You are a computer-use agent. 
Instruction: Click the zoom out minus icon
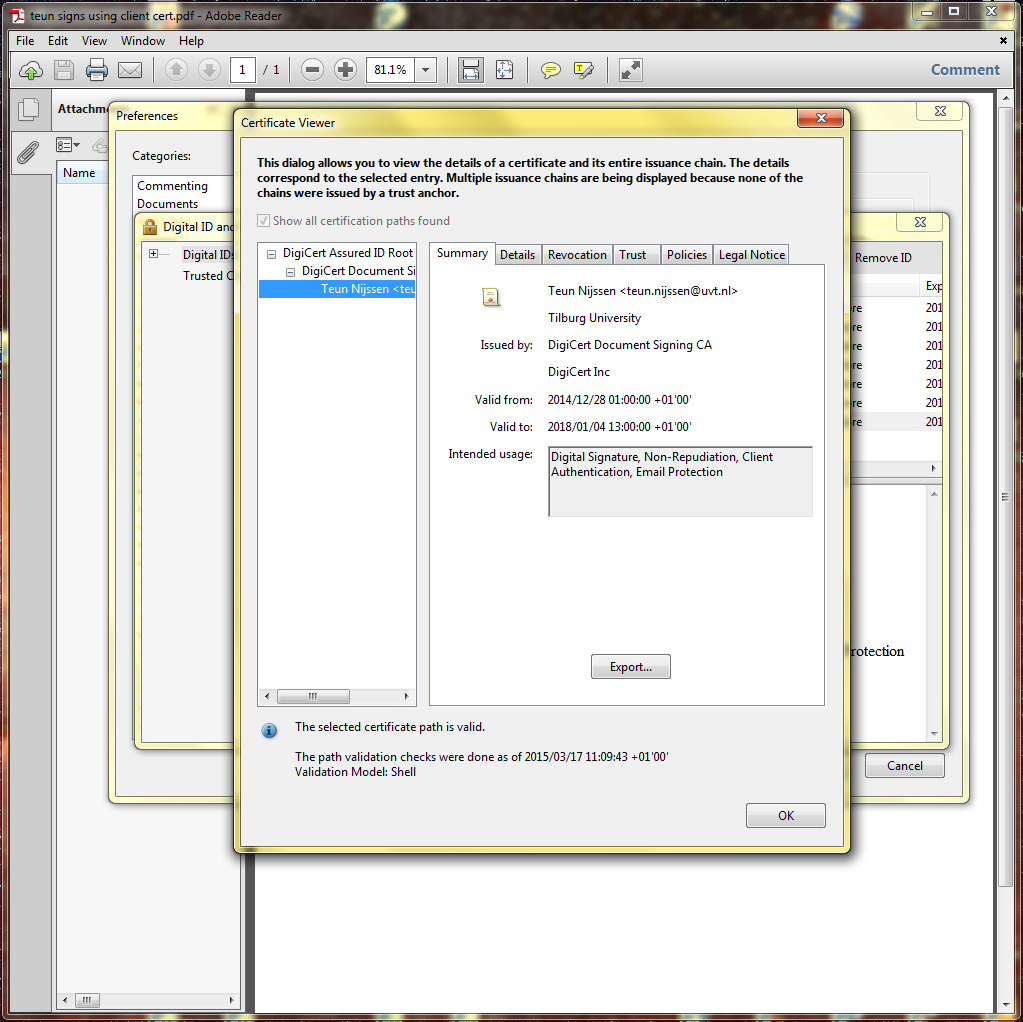(x=312, y=70)
